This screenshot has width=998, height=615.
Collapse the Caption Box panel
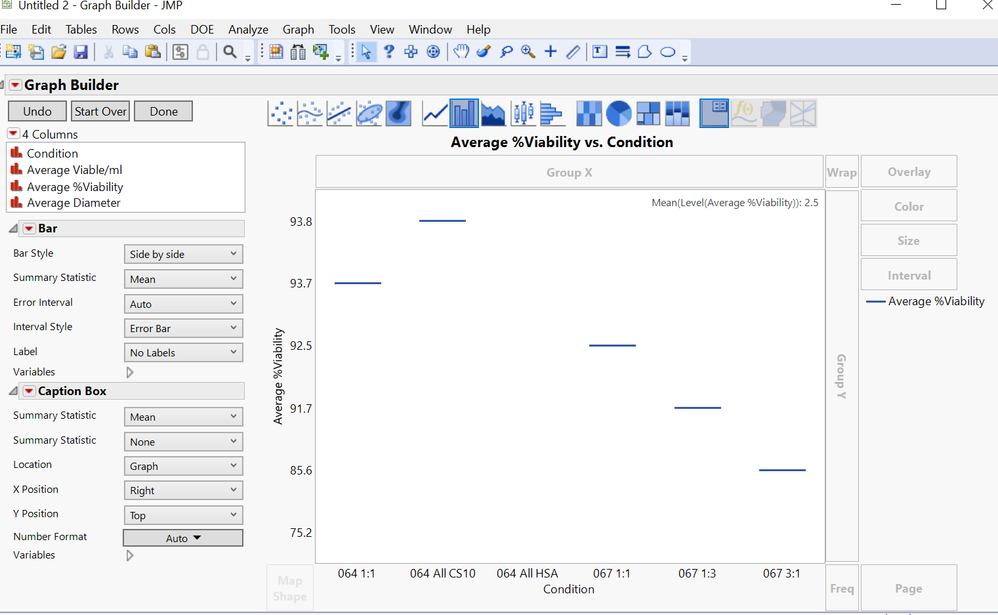click(x=12, y=390)
